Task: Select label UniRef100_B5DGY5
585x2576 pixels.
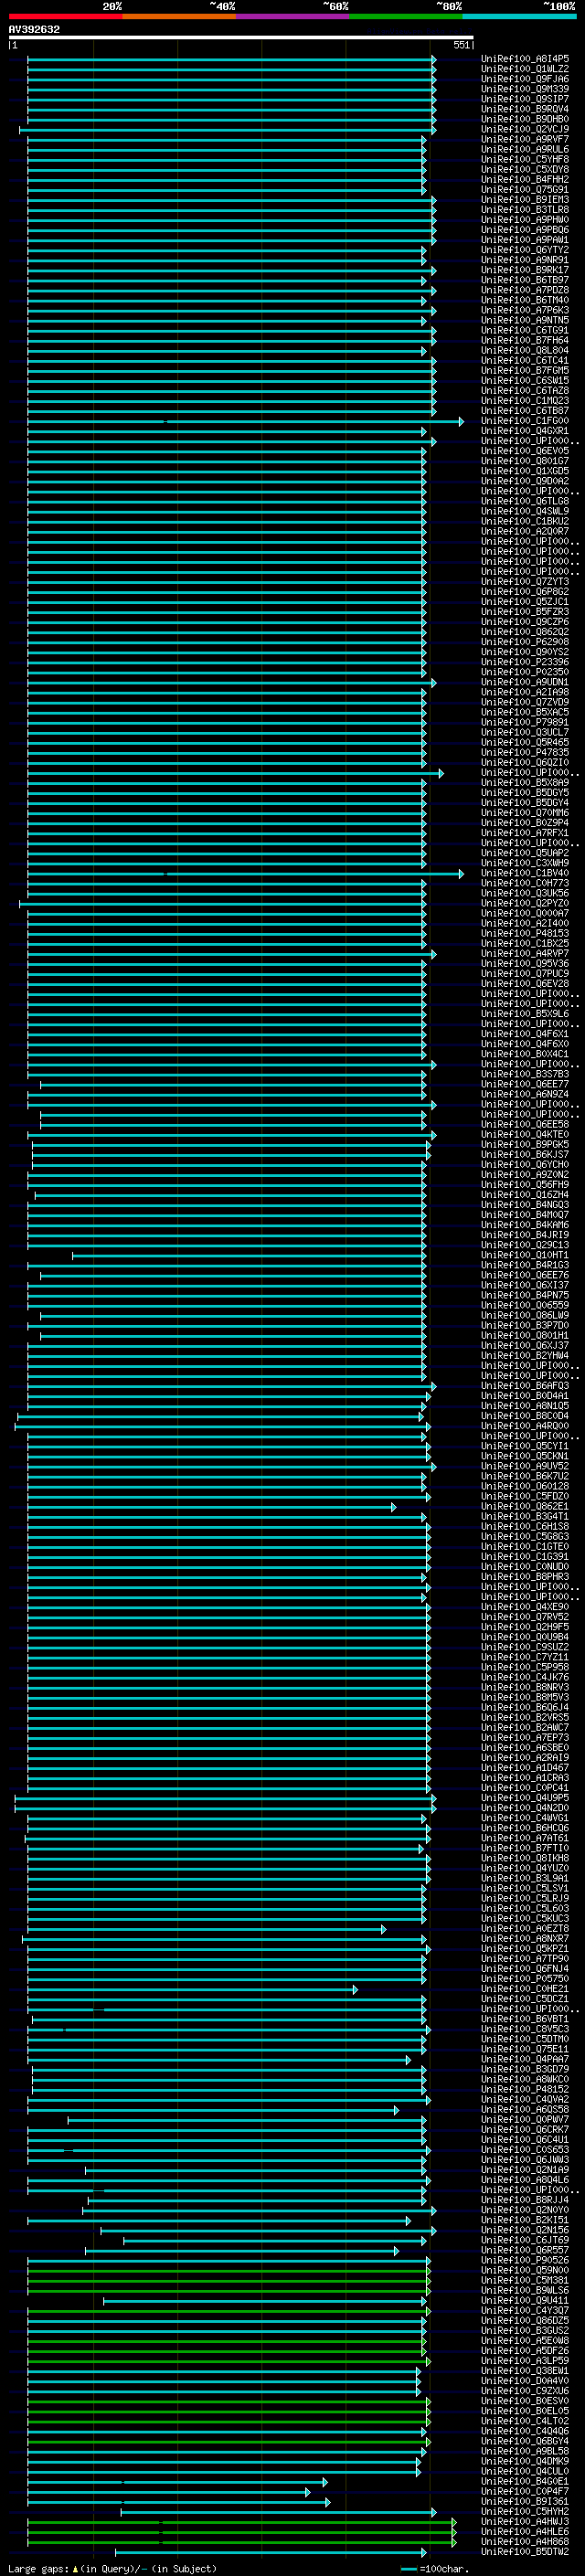Action: [525, 793]
